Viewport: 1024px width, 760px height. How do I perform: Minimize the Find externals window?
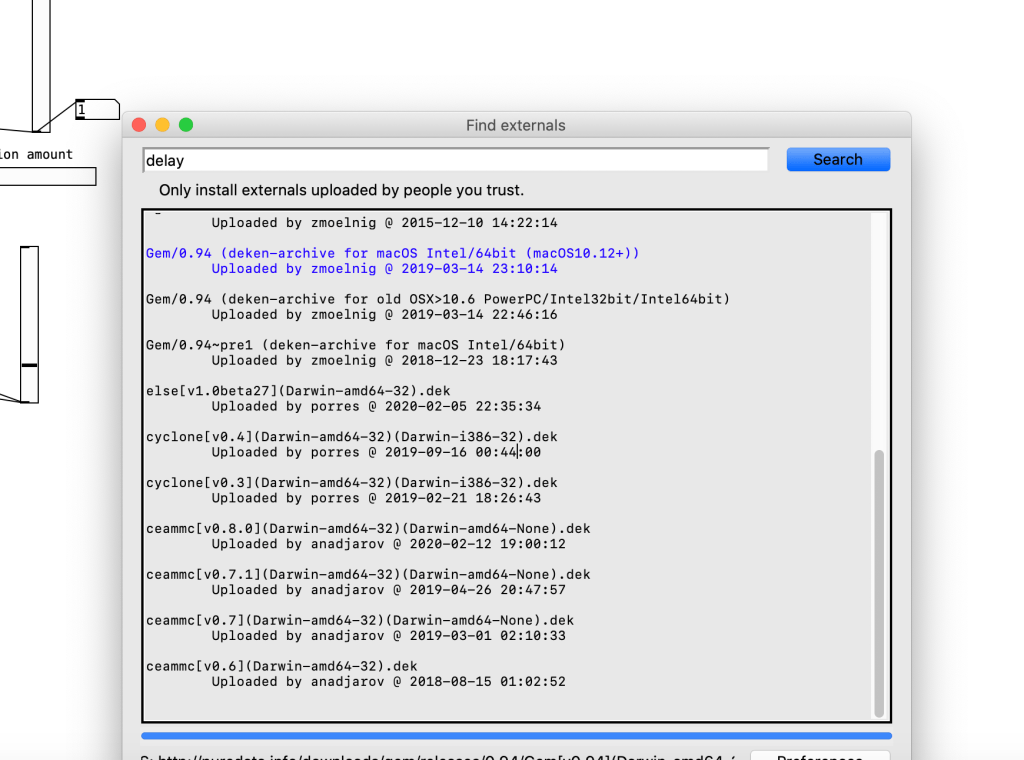click(x=162, y=125)
